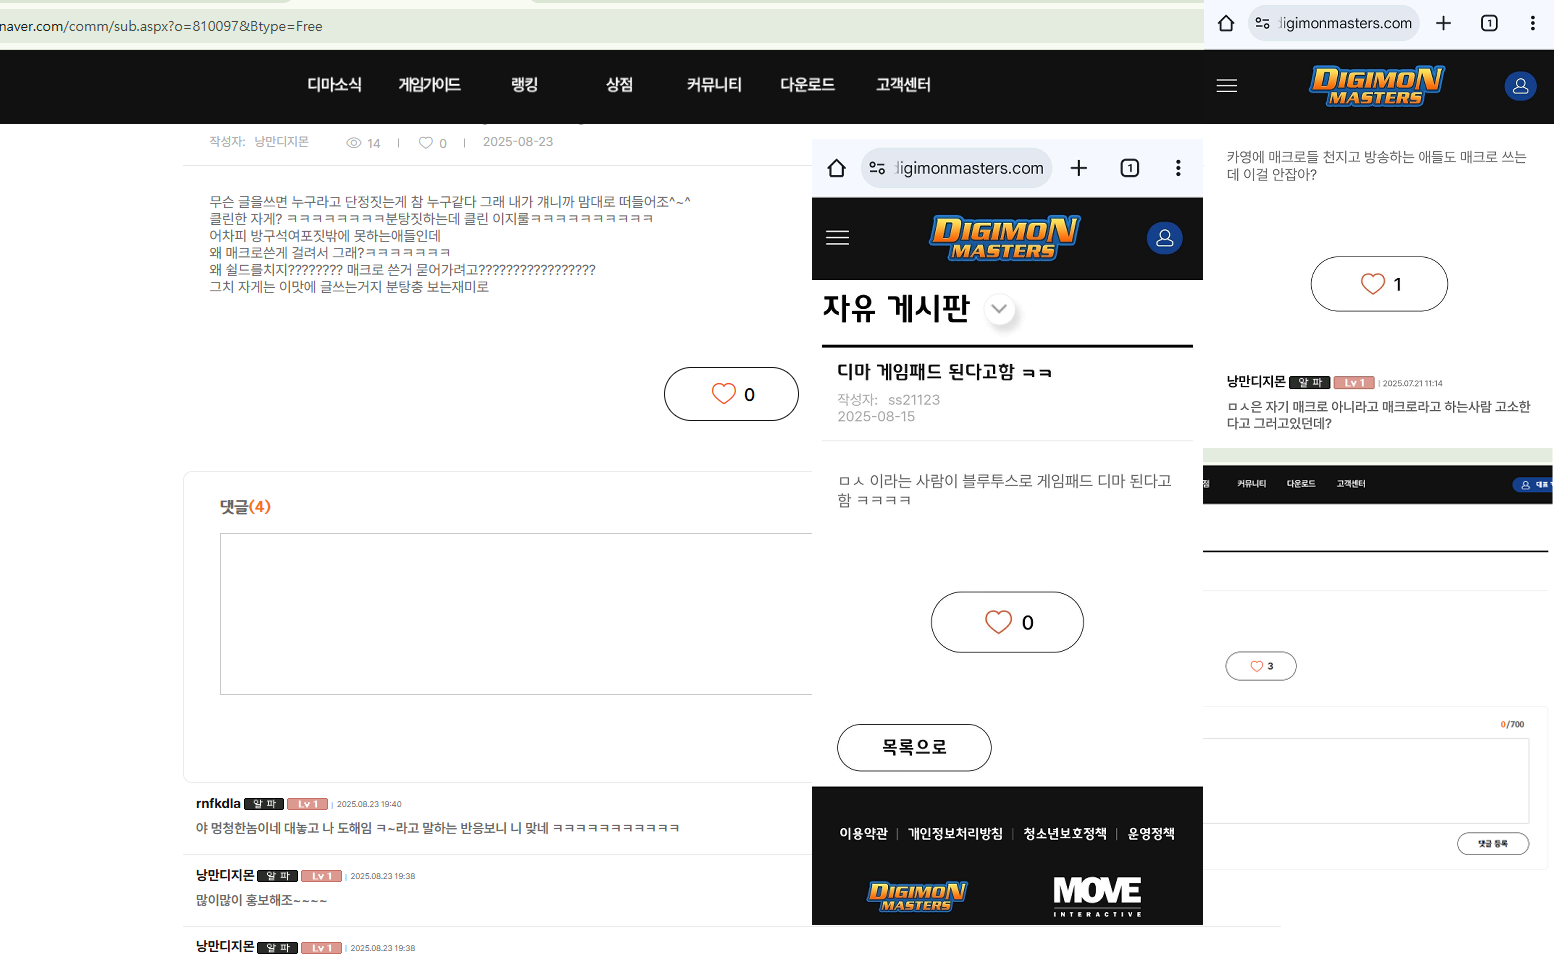The width and height of the screenshot is (1554, 964).
Task: Expand the 자유 게시판 board dropdown chevron
Action: 999,309
